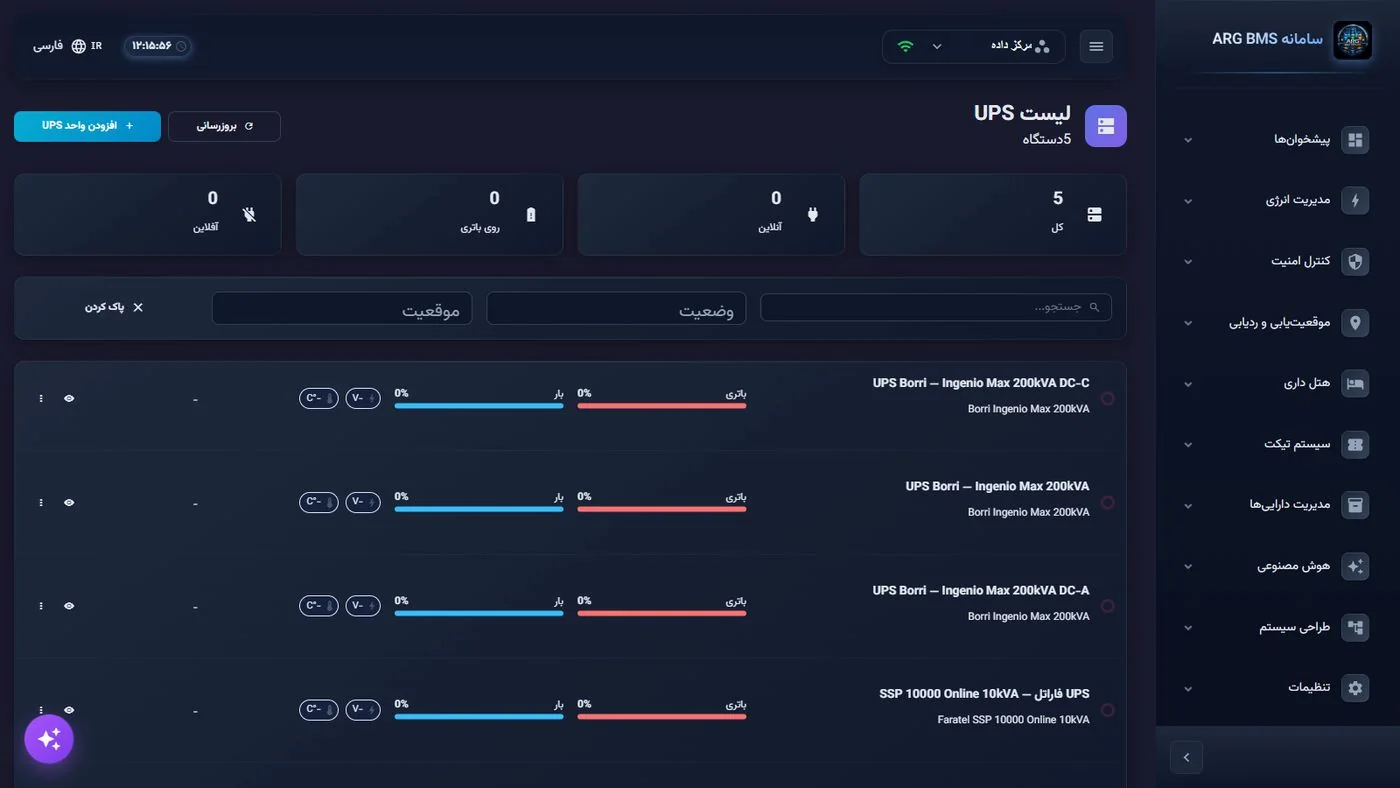Open the hotel management bed icon
1400x788 pixels.
pos(1355,384)
